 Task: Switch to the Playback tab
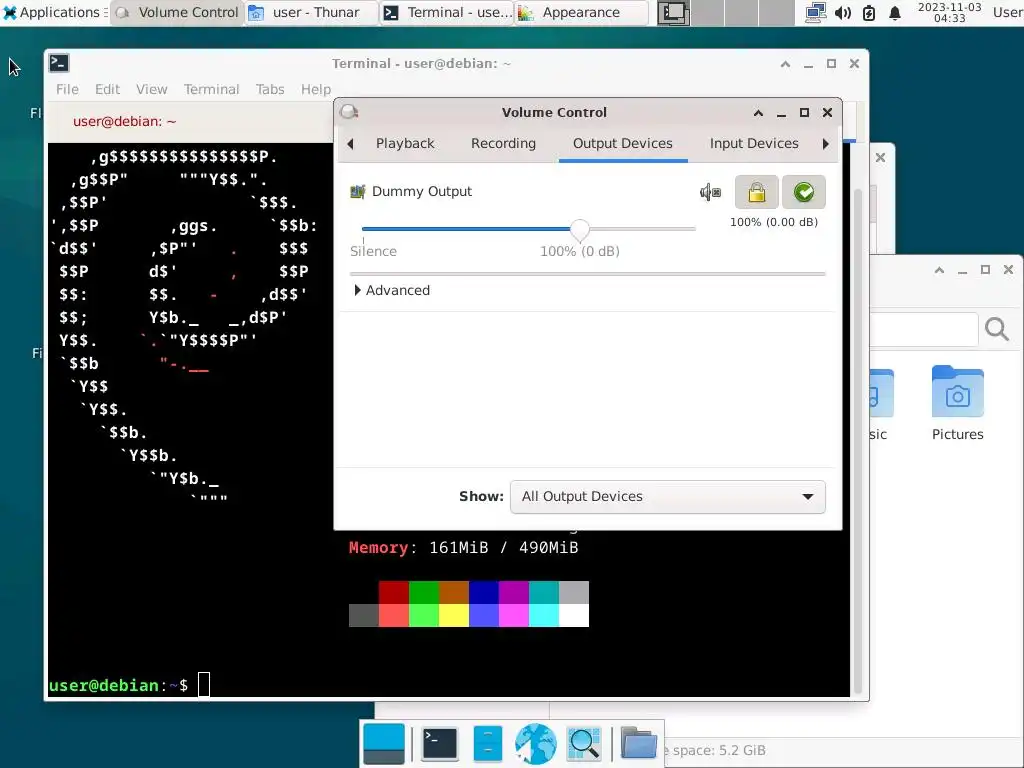[405, 143]
